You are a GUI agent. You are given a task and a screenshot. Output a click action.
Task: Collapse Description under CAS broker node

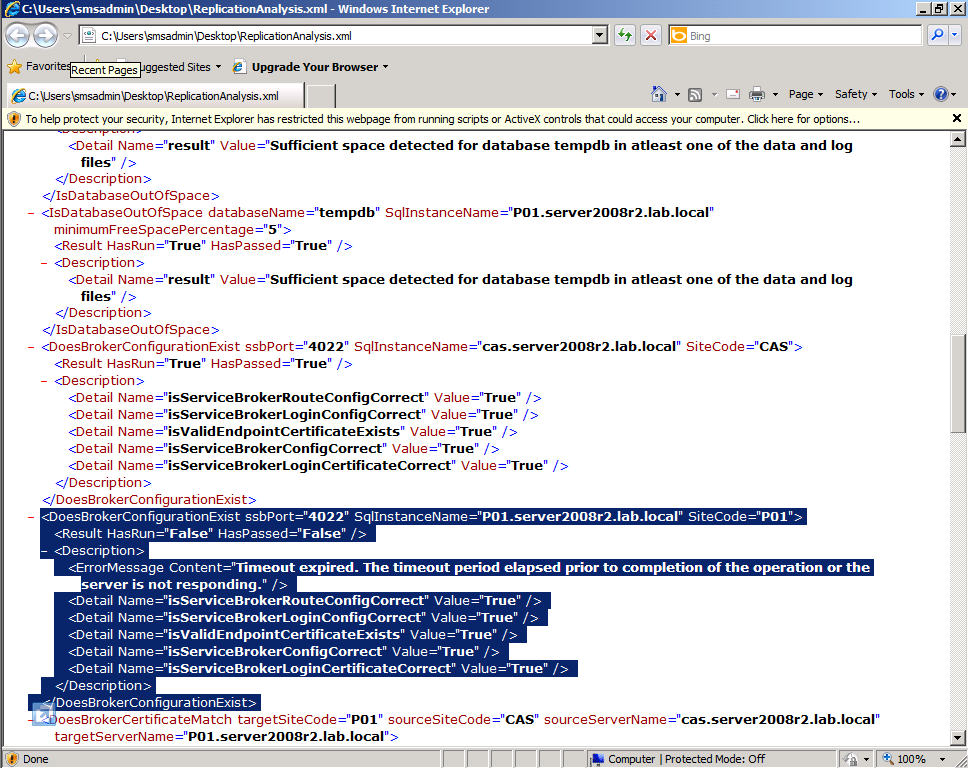[44, 381]
